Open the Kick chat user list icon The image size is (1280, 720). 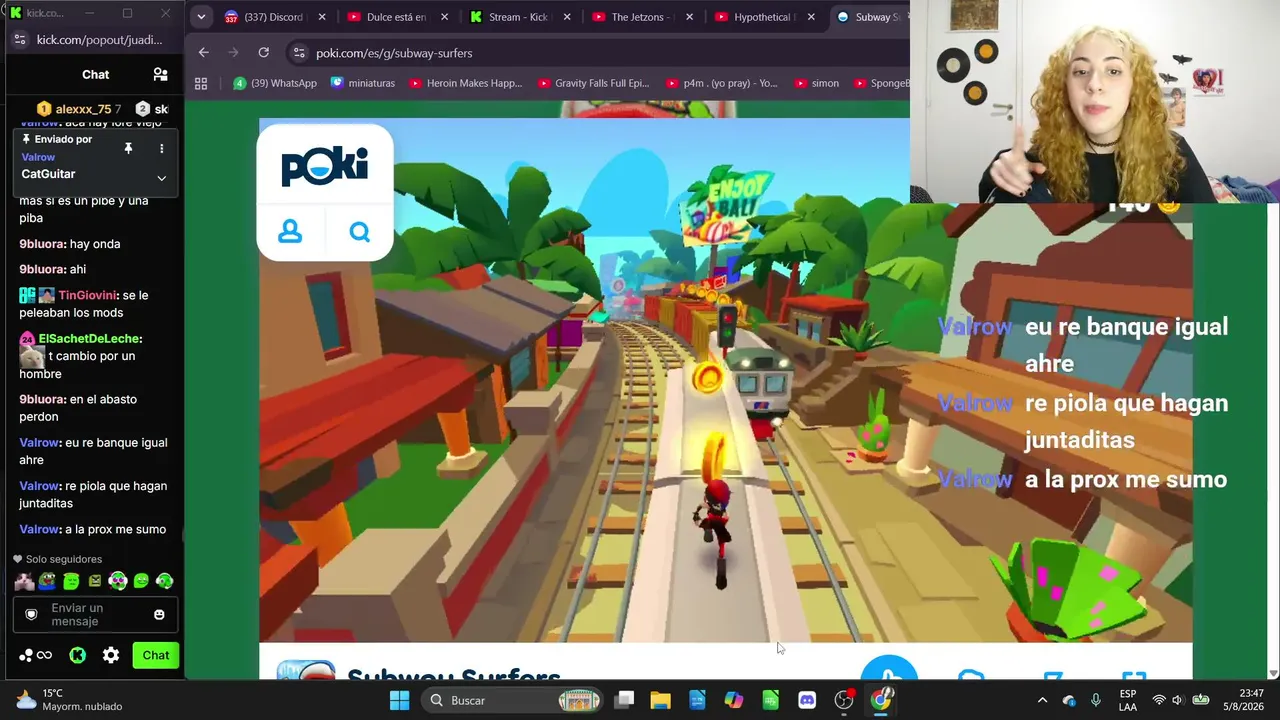[x=160, y=74]
